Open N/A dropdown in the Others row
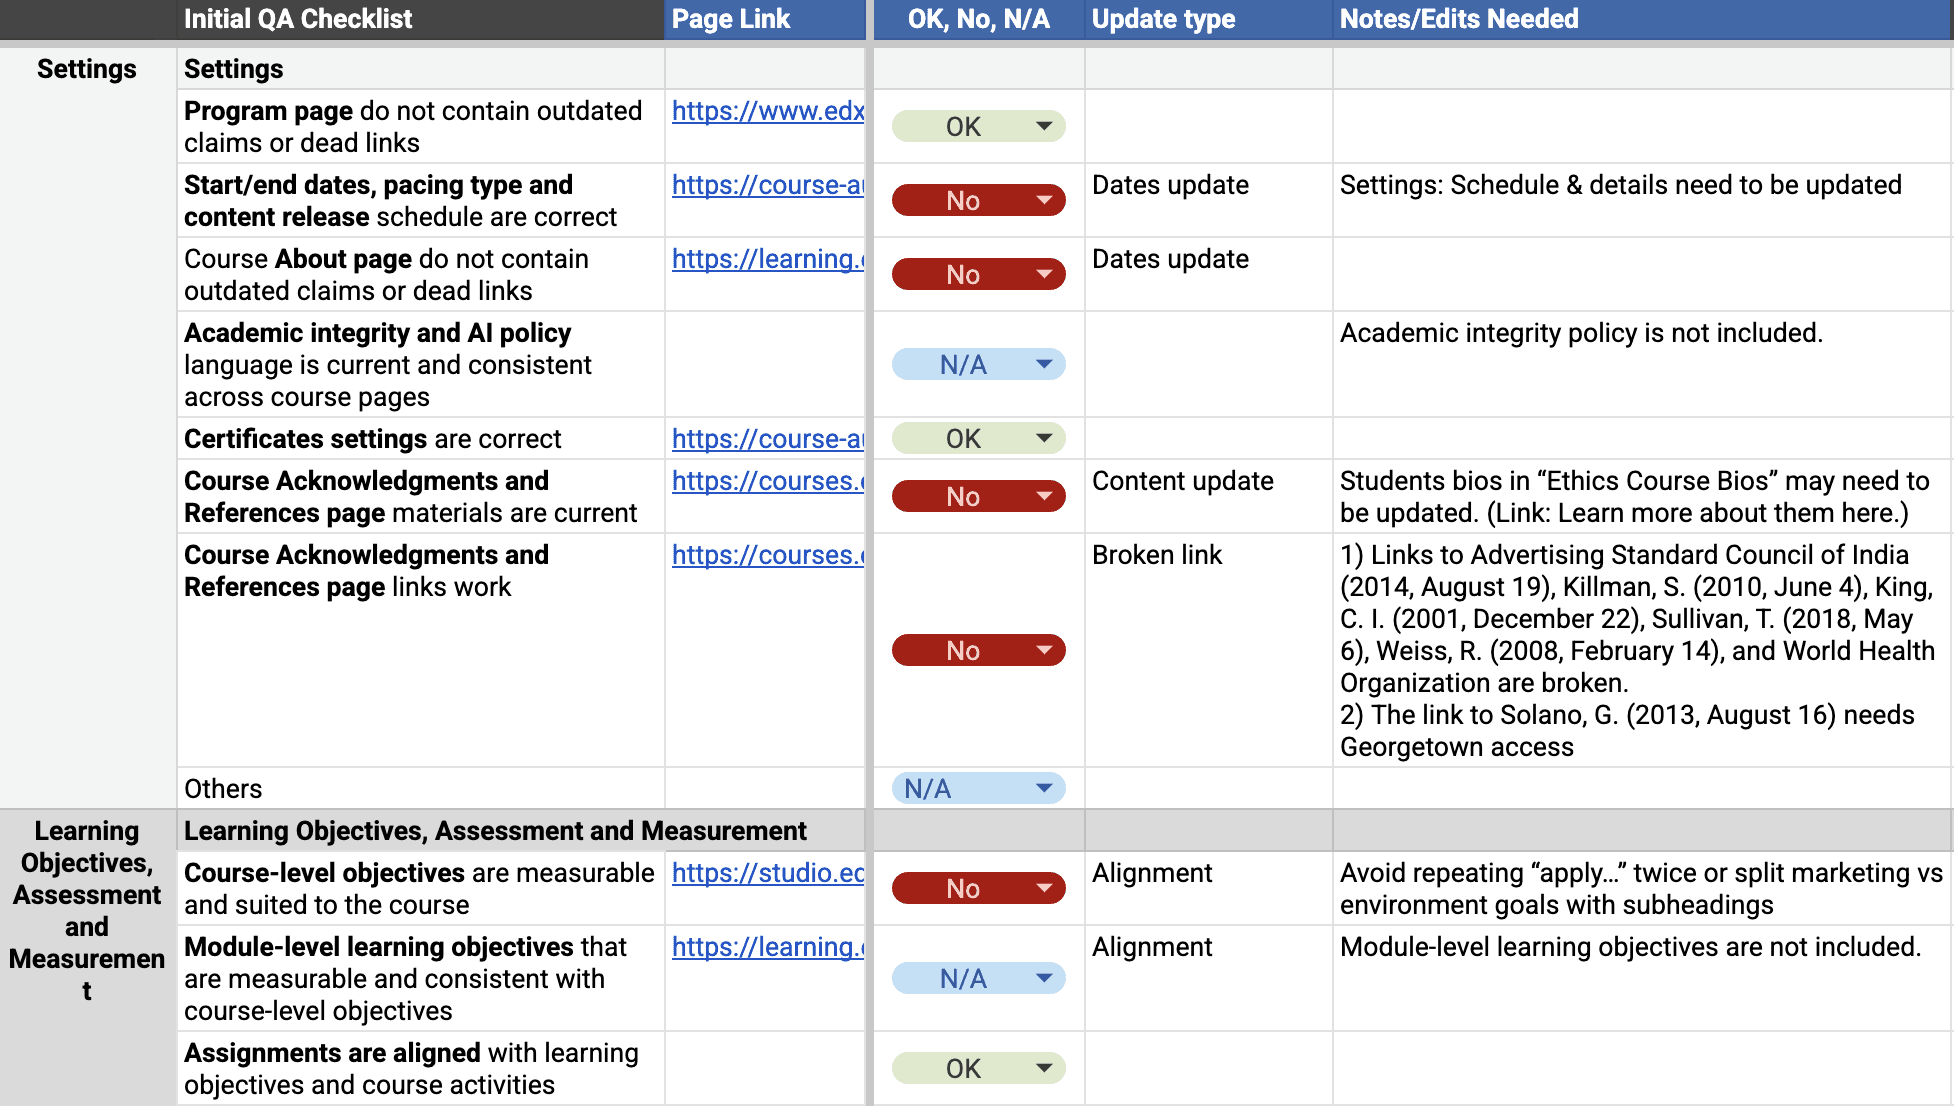Viewport: 1954px width, 1106px height. point(1043,789)
